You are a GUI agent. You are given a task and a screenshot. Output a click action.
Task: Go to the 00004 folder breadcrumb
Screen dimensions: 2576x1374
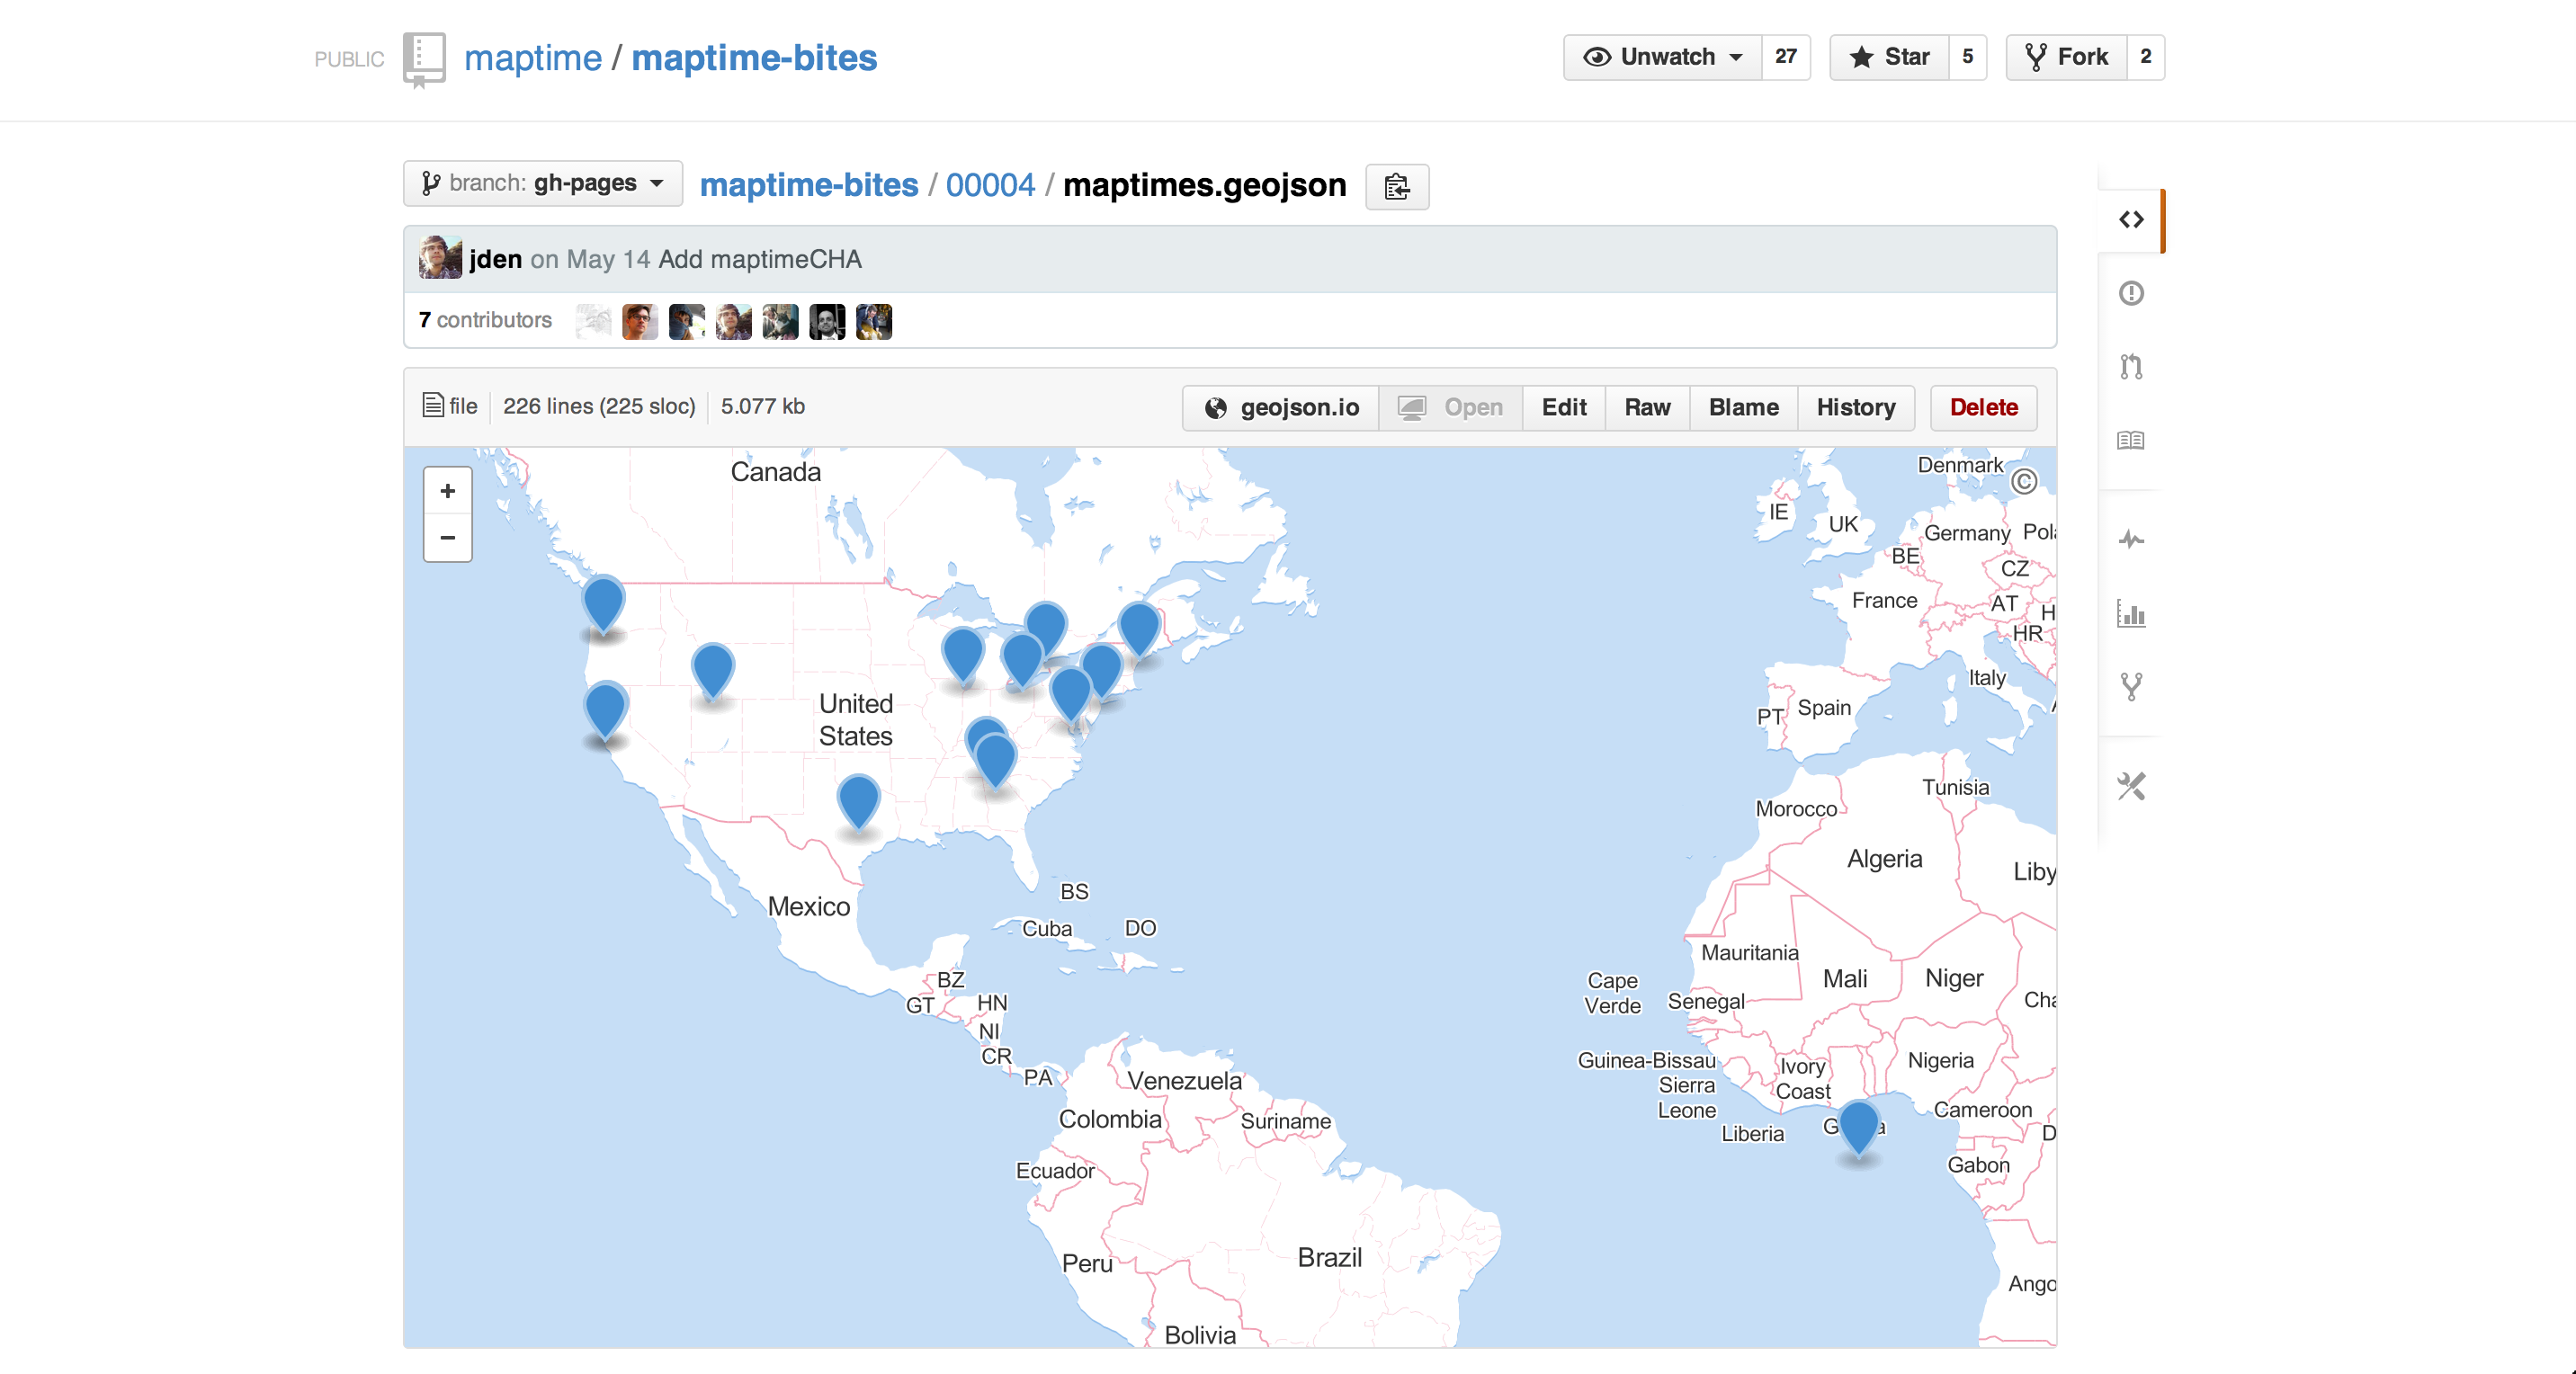coord(990,185)
